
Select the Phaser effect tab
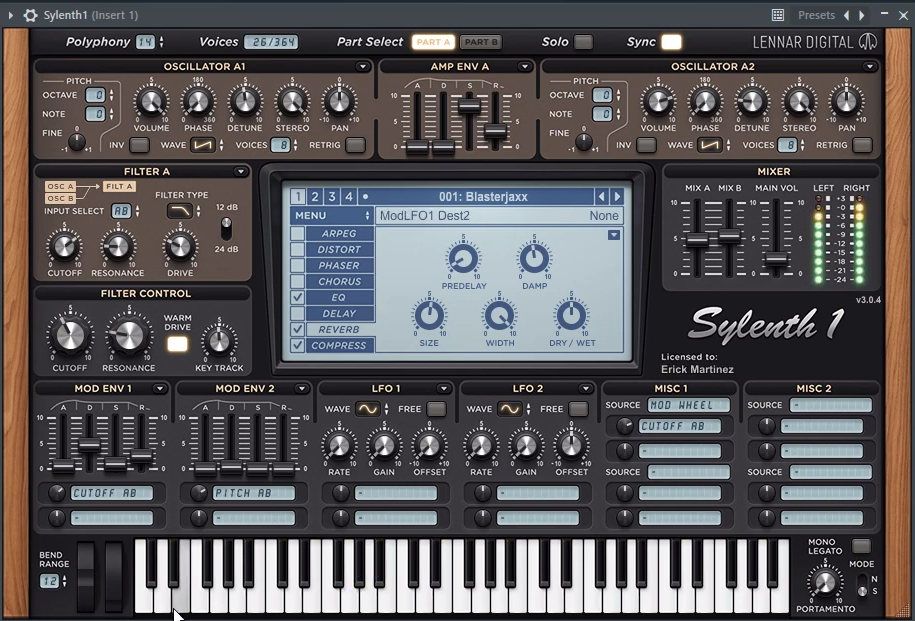pos(339,266)
